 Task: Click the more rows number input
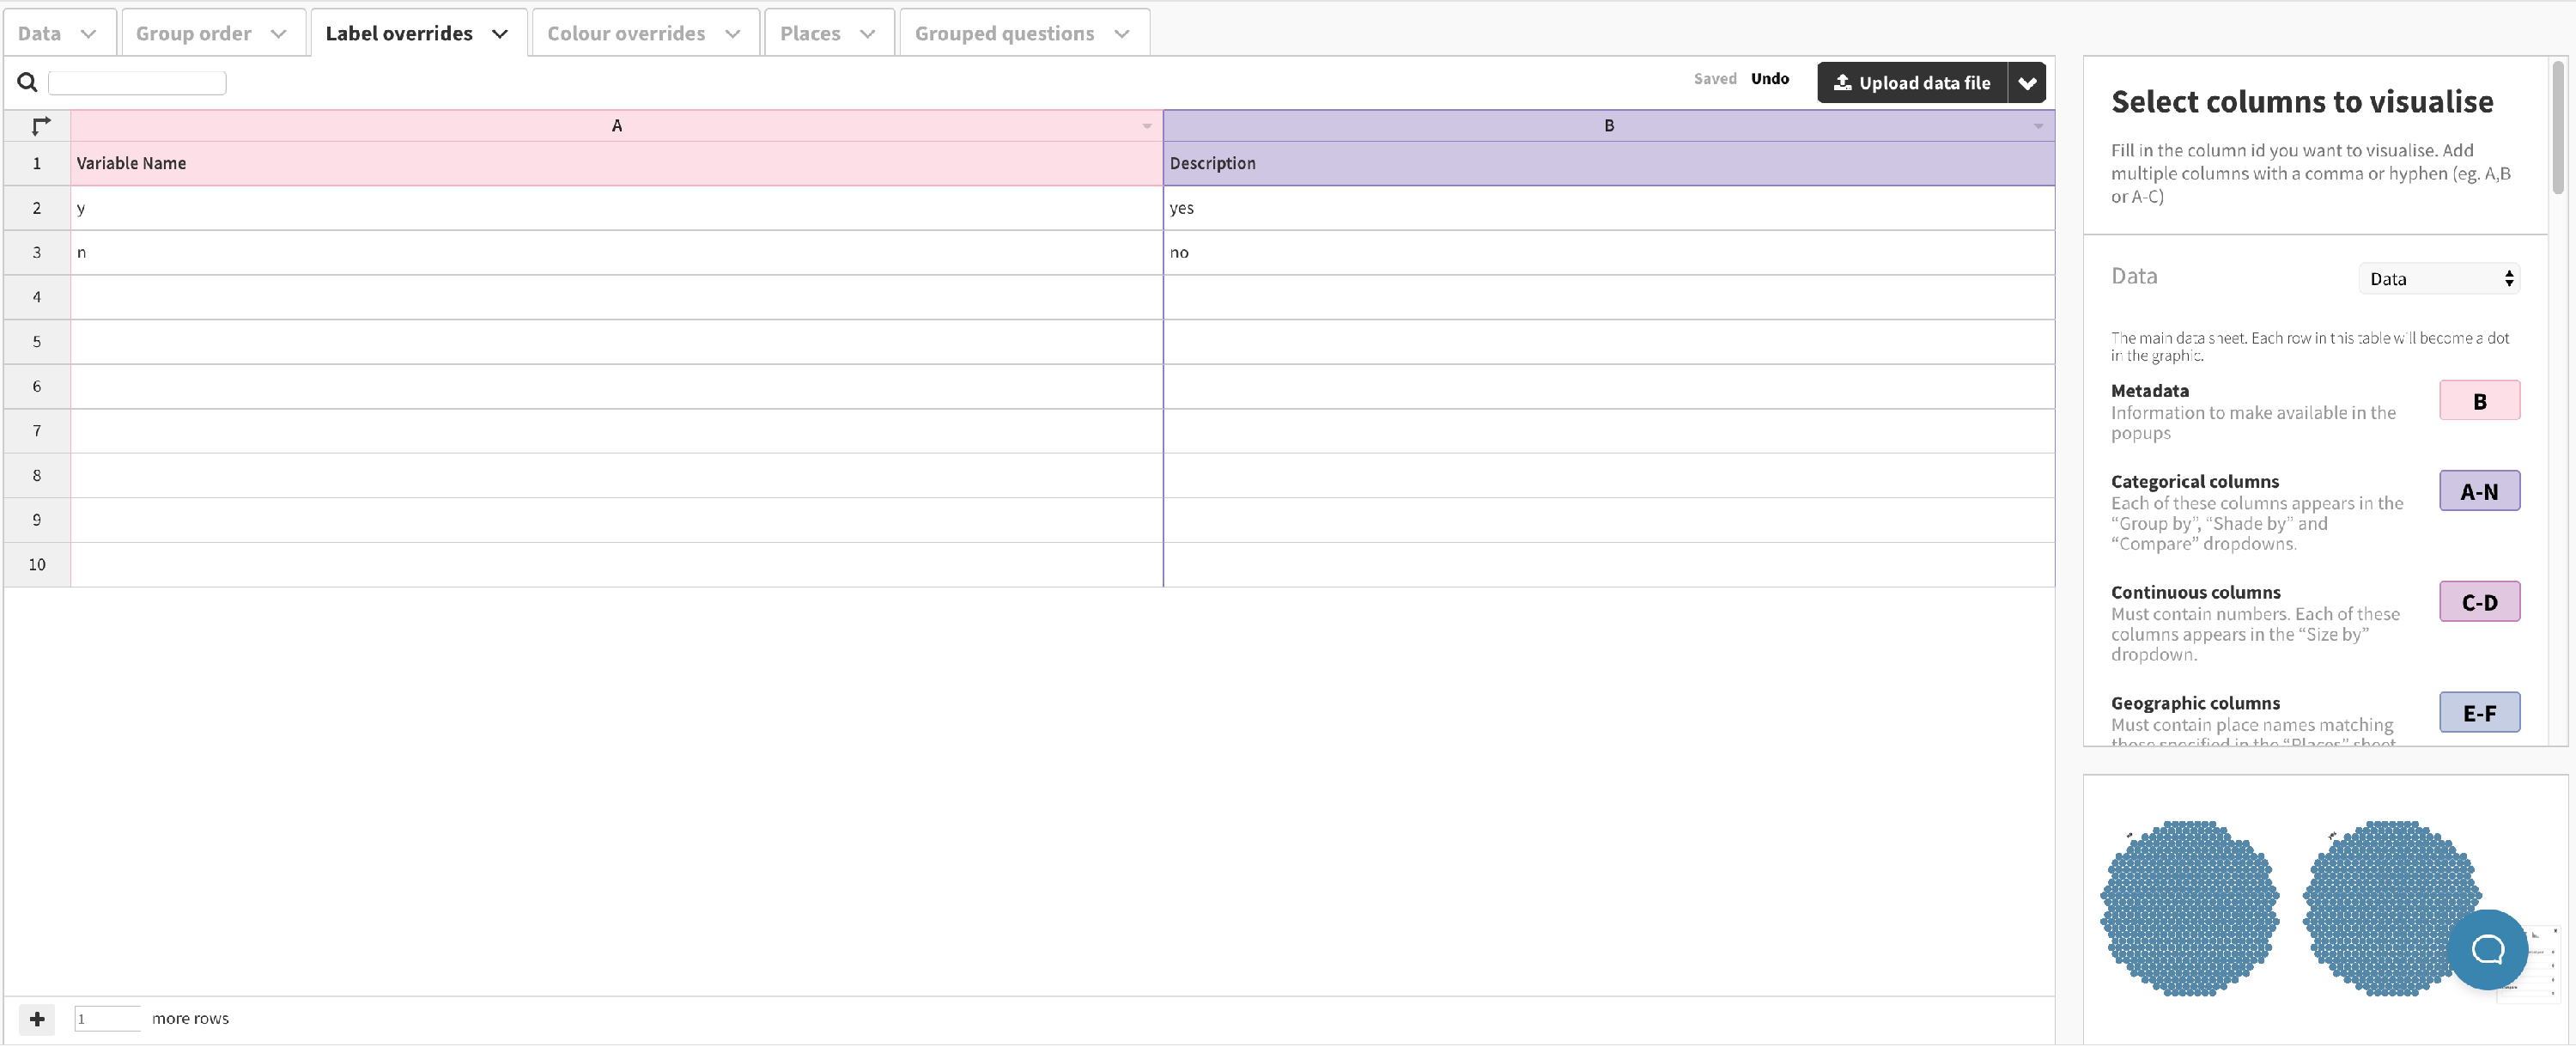(x=107, y=1018)
